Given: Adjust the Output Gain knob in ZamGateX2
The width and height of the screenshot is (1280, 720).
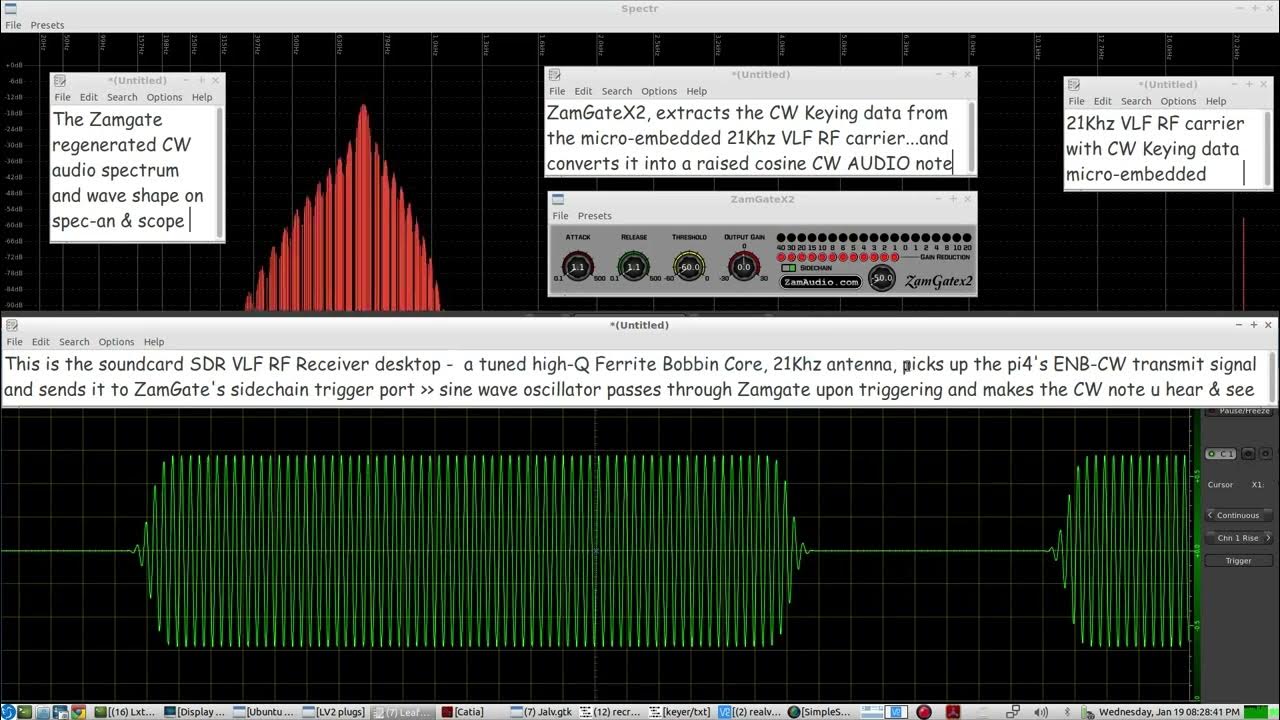Looking at the screenshot, I should (744, 267).
